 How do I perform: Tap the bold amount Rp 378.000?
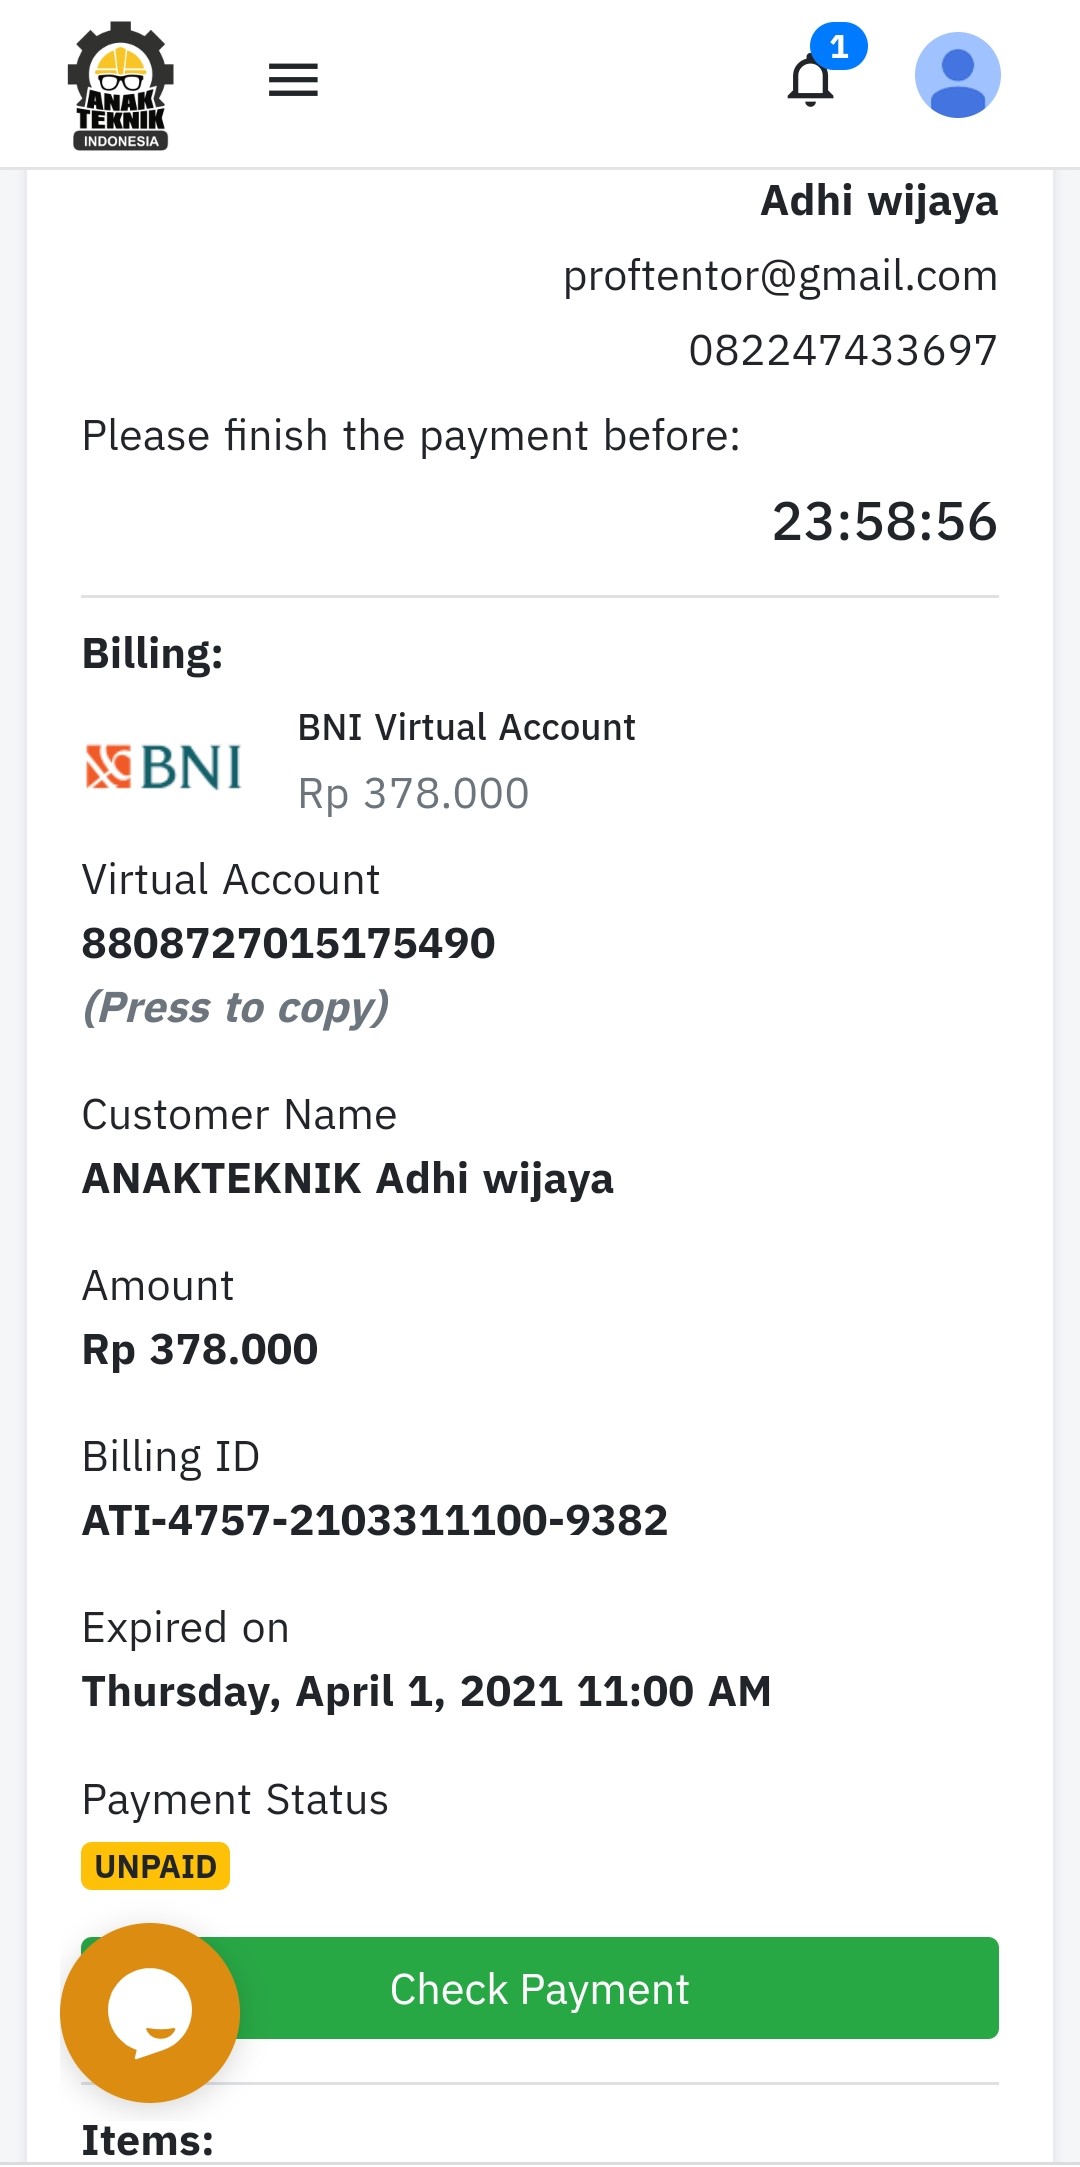(200, 1349)
